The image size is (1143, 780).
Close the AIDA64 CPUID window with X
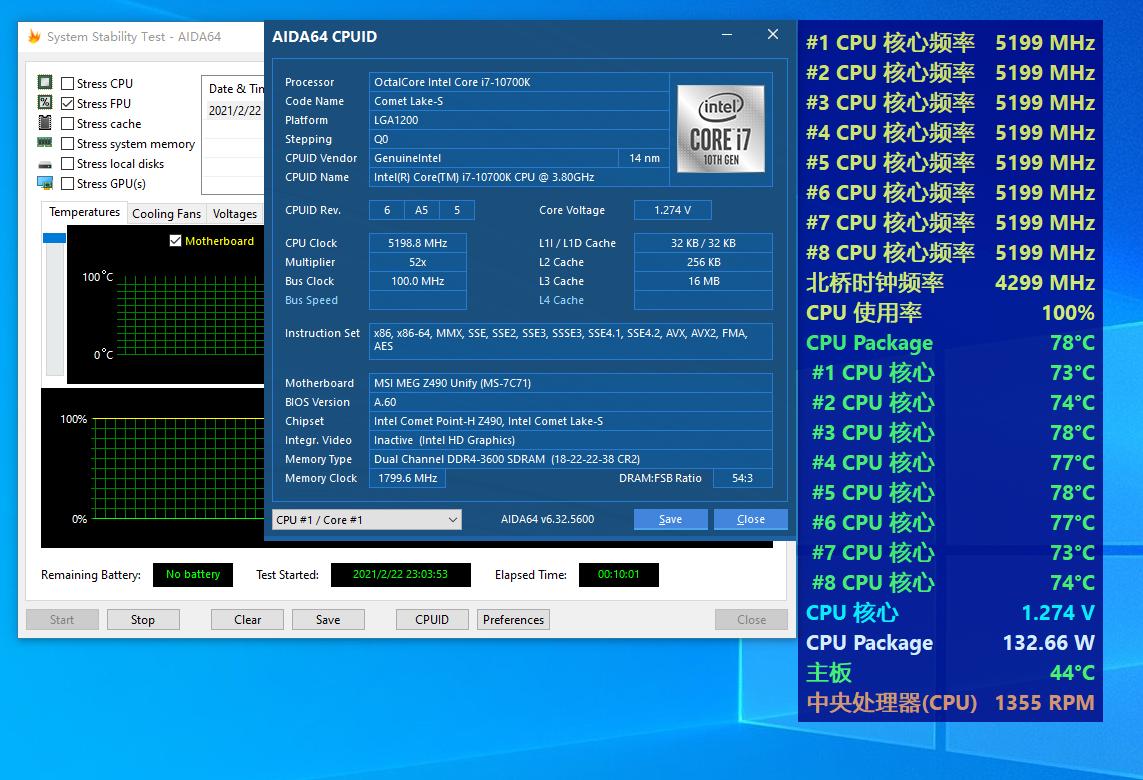(773, 34)
